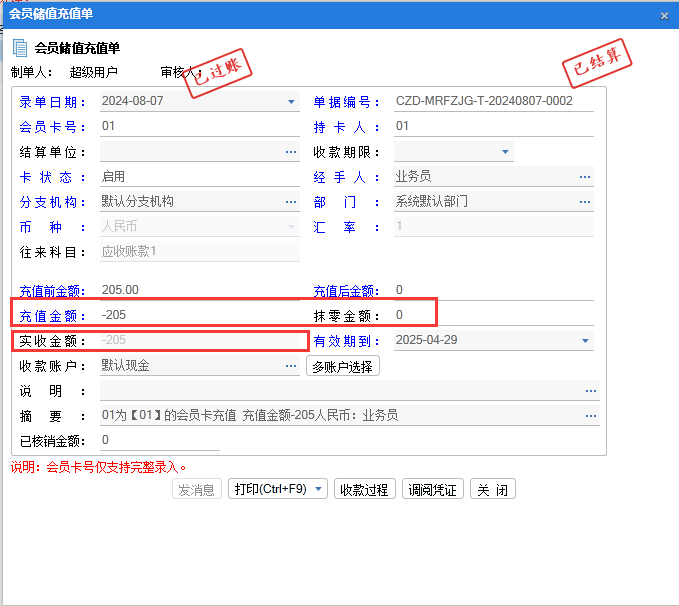679x606 pixels.
Task: Click the 充值金额 field showing -205
Action: tap(200, 315)
